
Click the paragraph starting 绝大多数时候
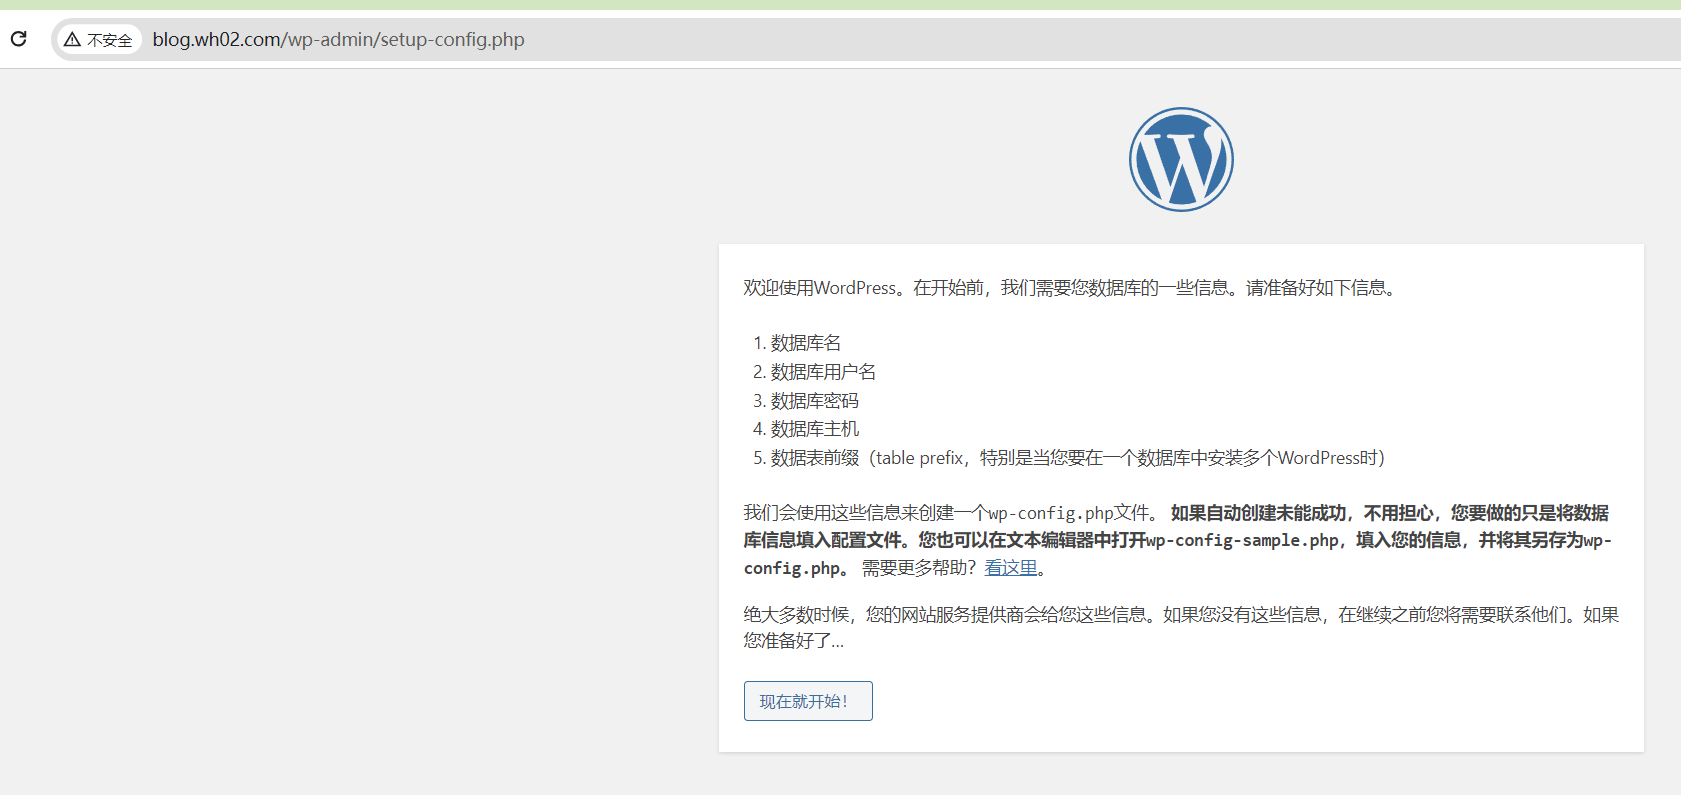[x=1181, y=628]
